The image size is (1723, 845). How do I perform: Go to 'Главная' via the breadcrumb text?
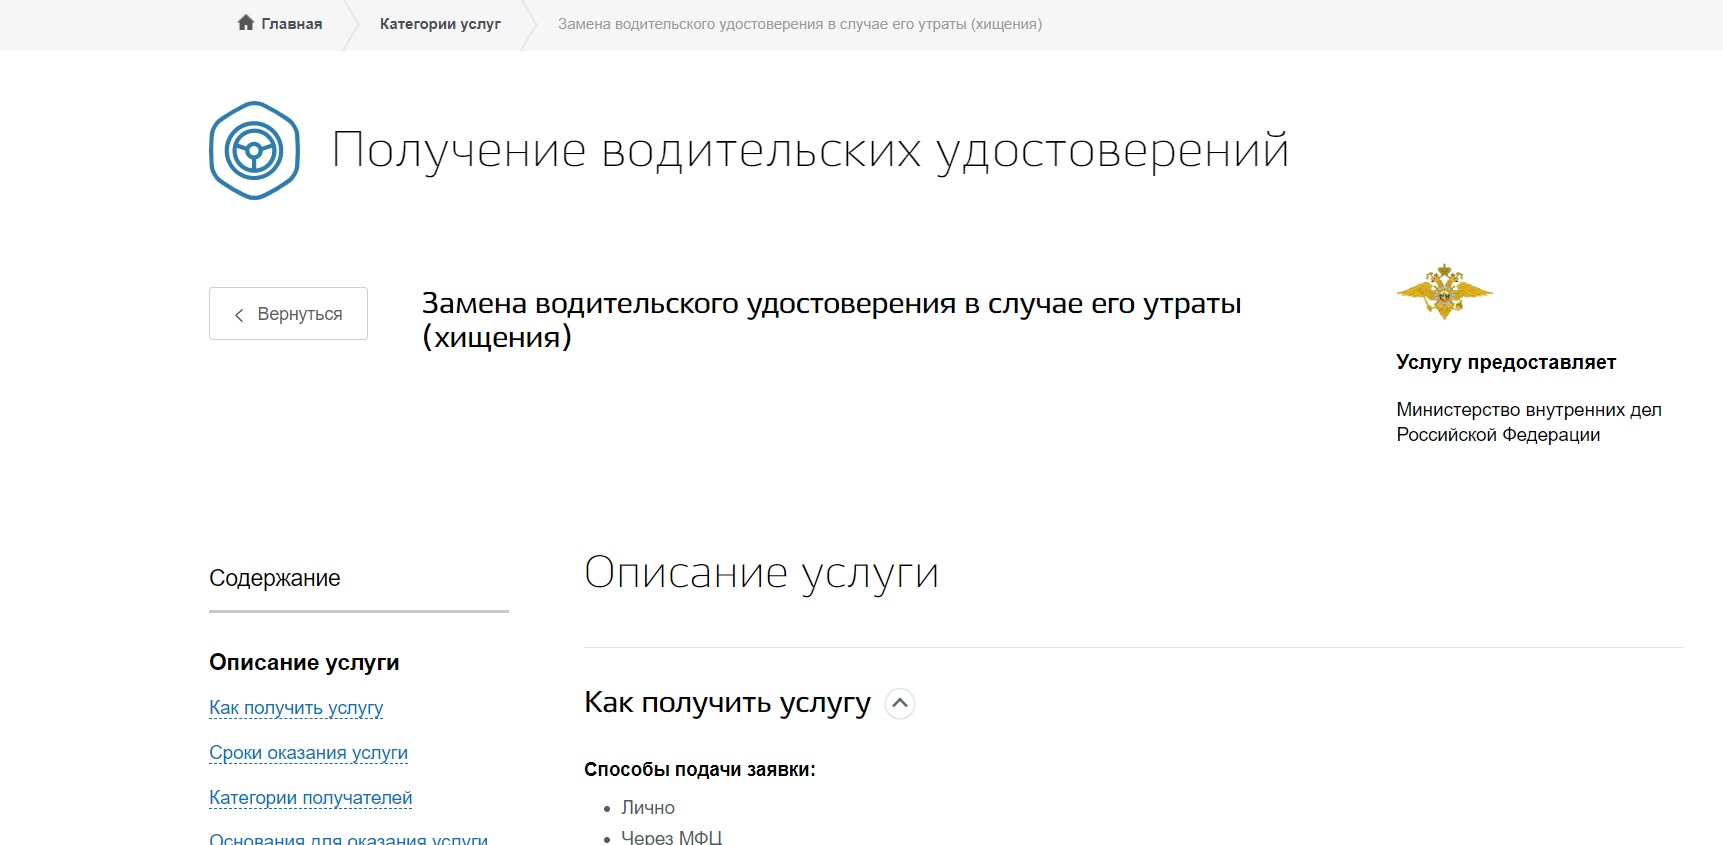291,24
